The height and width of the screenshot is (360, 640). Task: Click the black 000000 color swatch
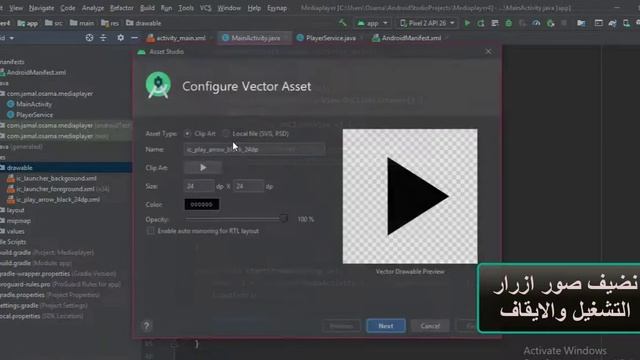[202, 204]
